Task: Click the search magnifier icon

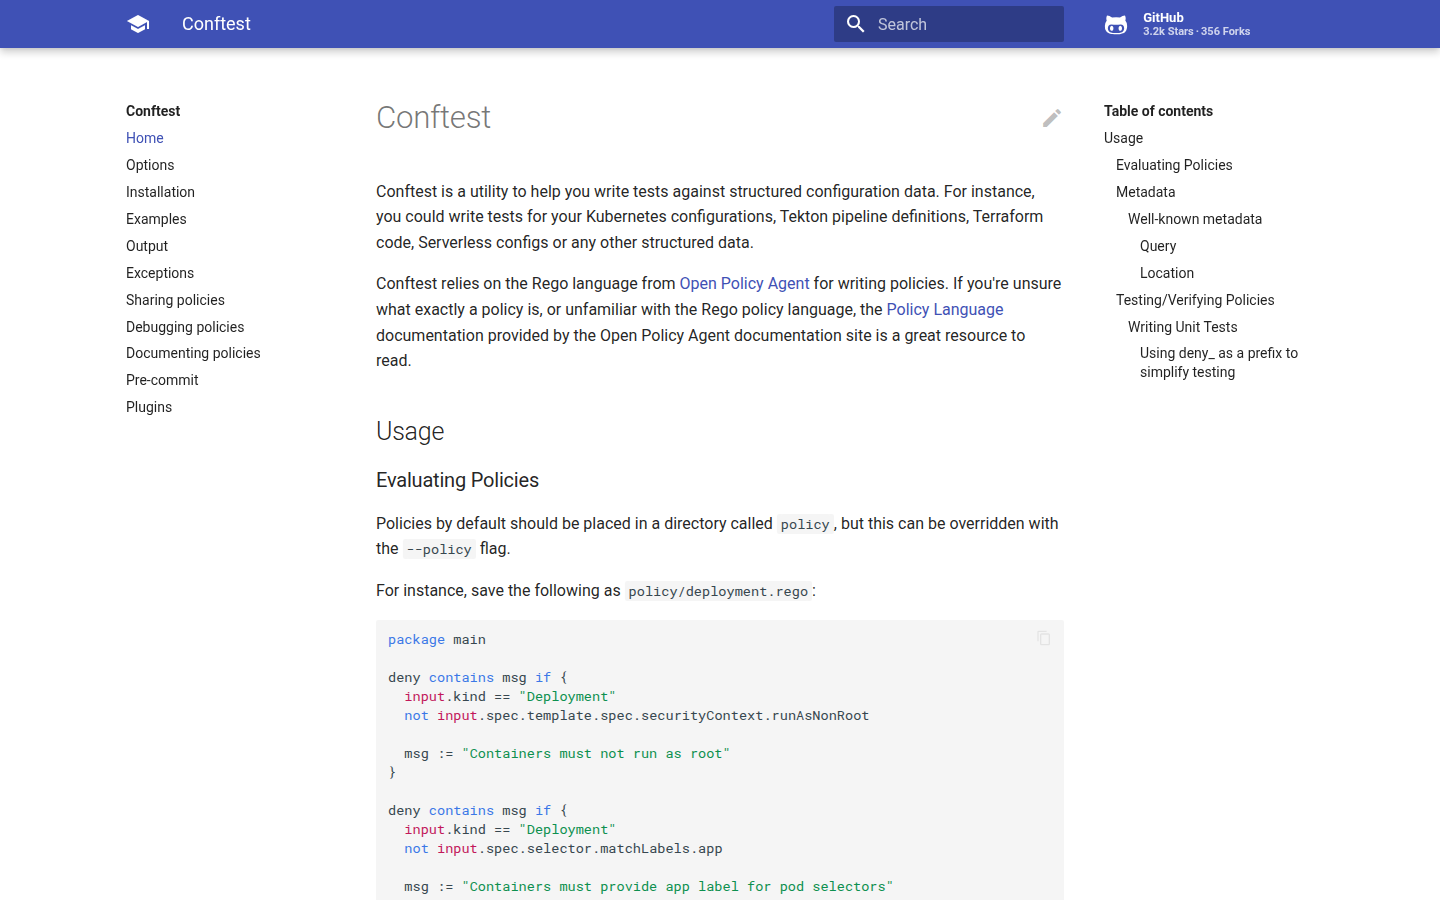Action: tap(855, 24)
